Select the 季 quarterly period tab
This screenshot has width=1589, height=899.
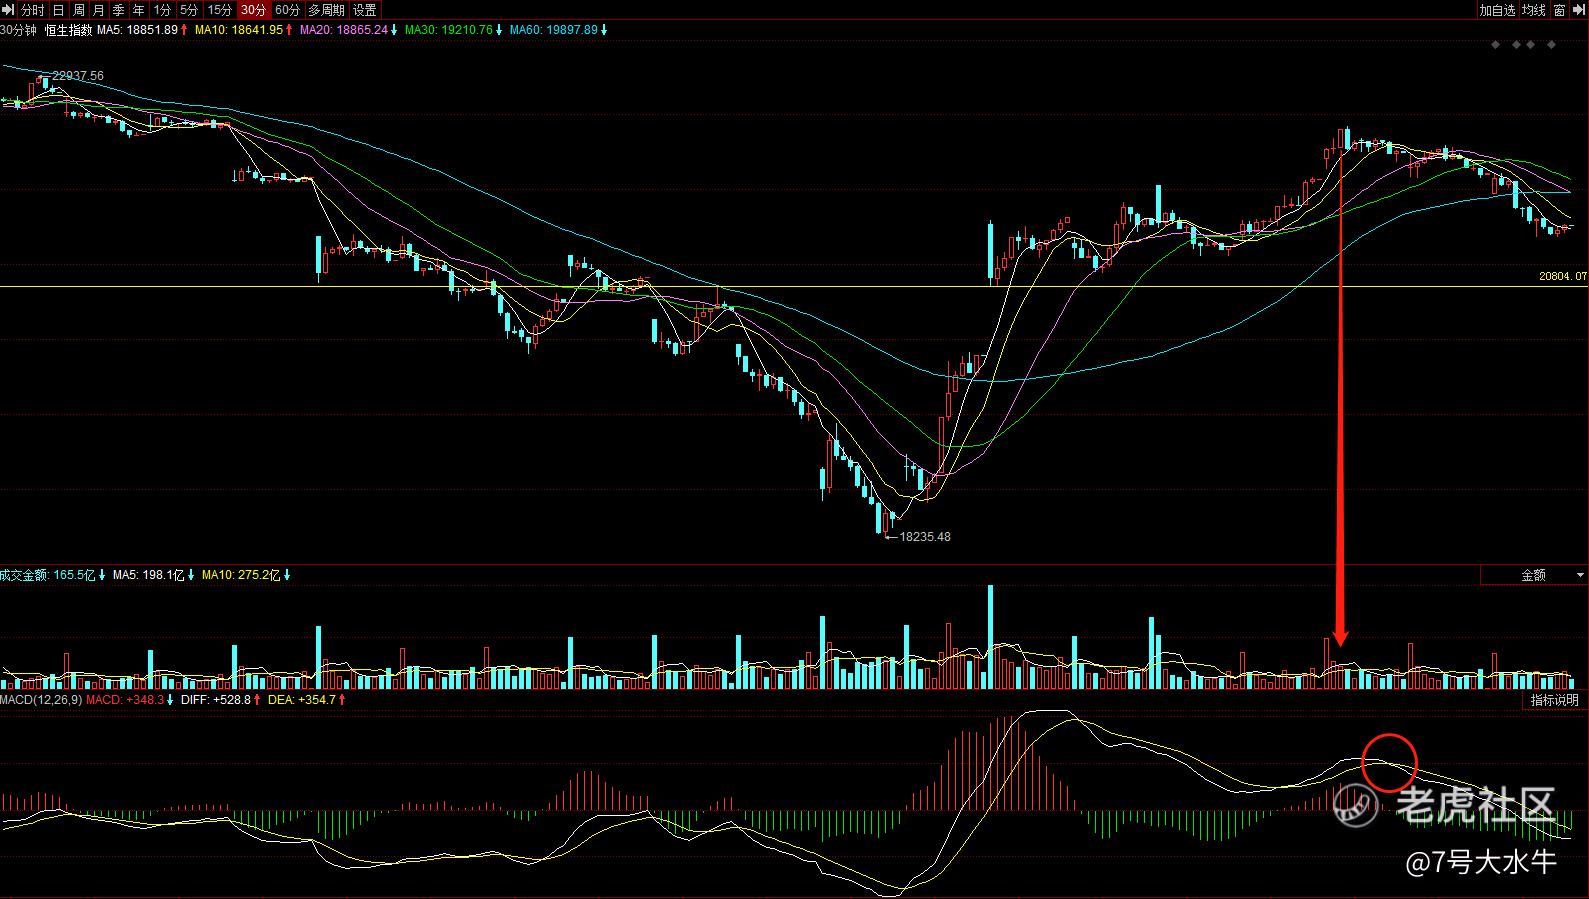tap(118, 10)
